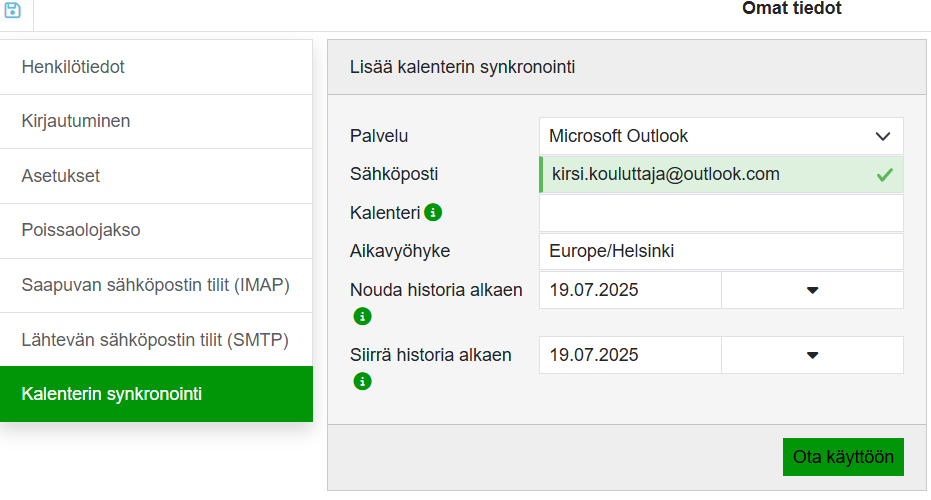Open the Henkilötiedot section
Image resolution: width=931 pixels, height=500 pixels.
(x=156, y=67)
